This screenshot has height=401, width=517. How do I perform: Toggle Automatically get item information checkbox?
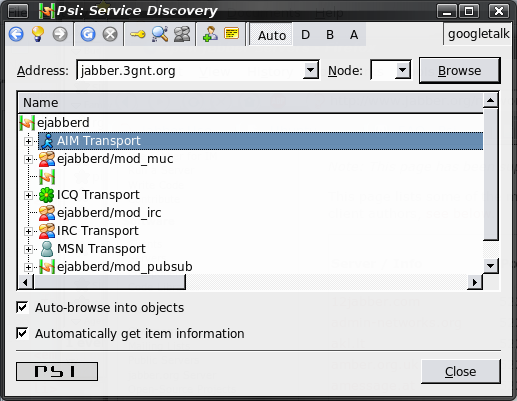click(22, 333)
